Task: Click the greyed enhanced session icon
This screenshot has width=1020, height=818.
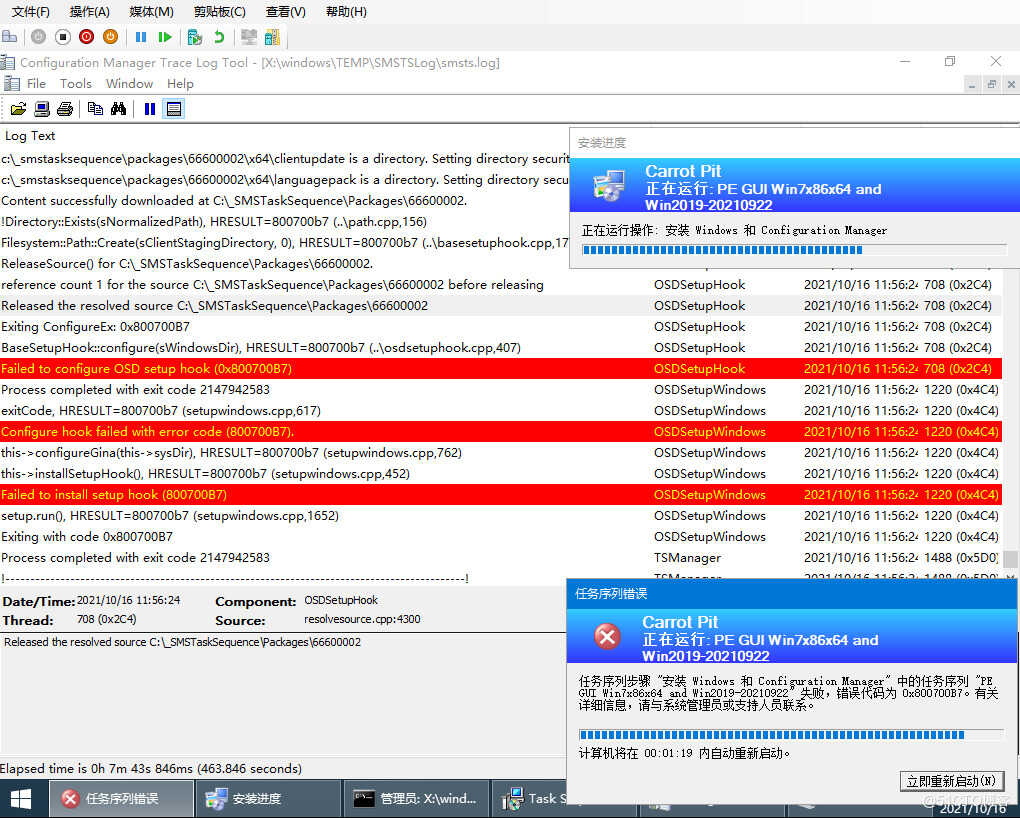Action: (x=248, y=37)
